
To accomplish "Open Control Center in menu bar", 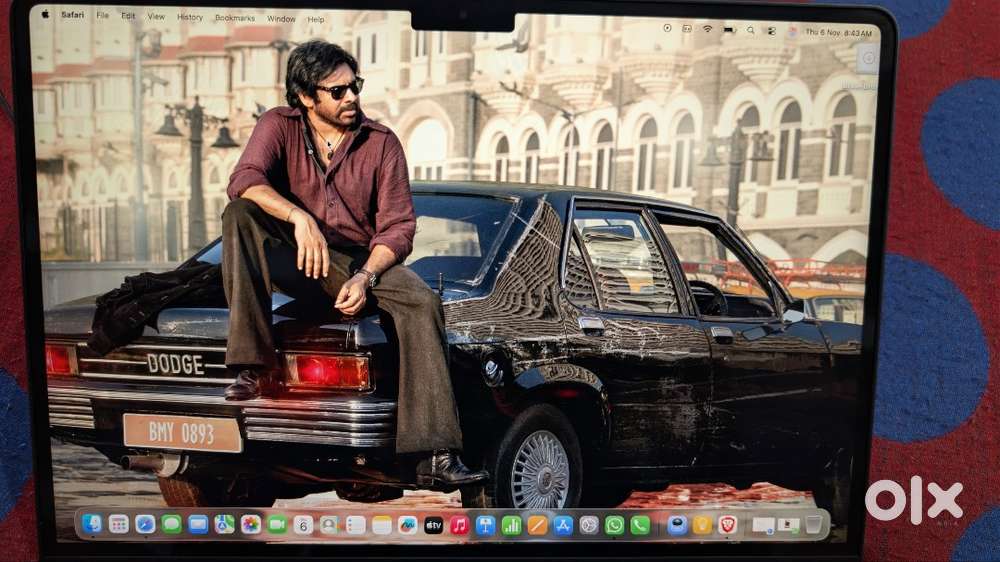I will tap(771, 31).
